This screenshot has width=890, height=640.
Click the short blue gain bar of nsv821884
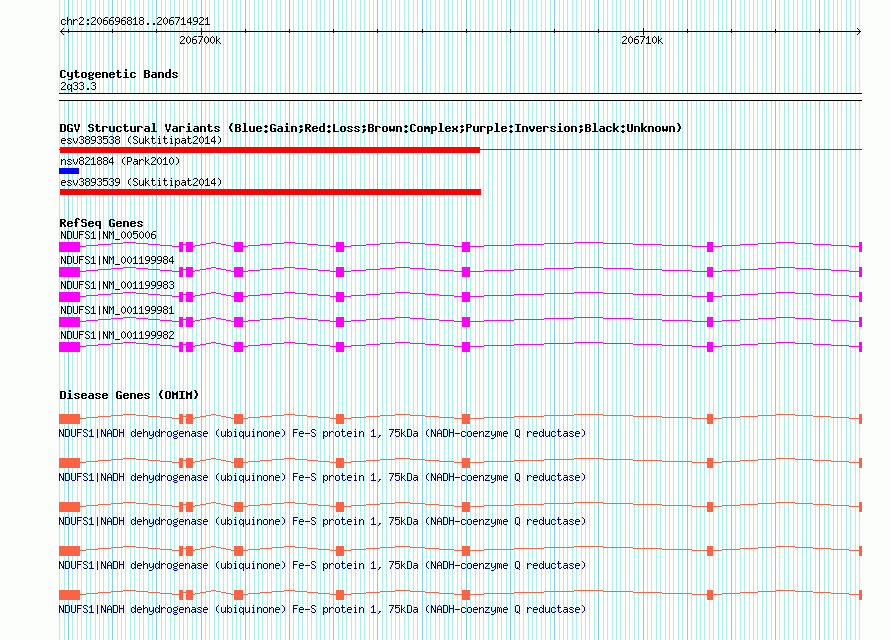point(69,171)
